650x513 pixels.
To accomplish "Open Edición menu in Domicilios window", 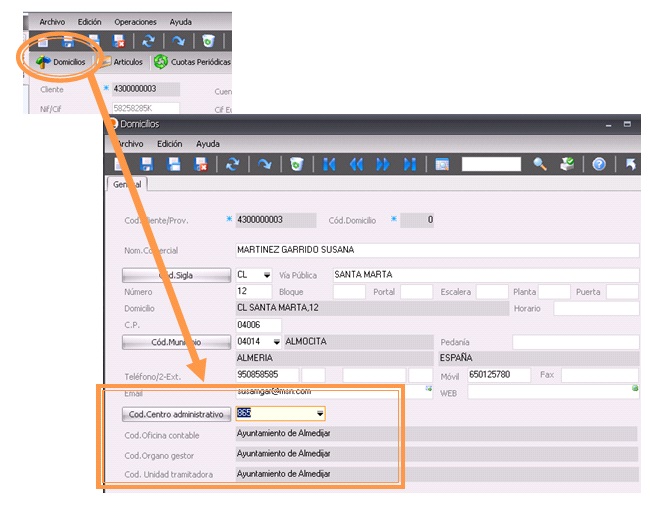I will pos(170,144).
